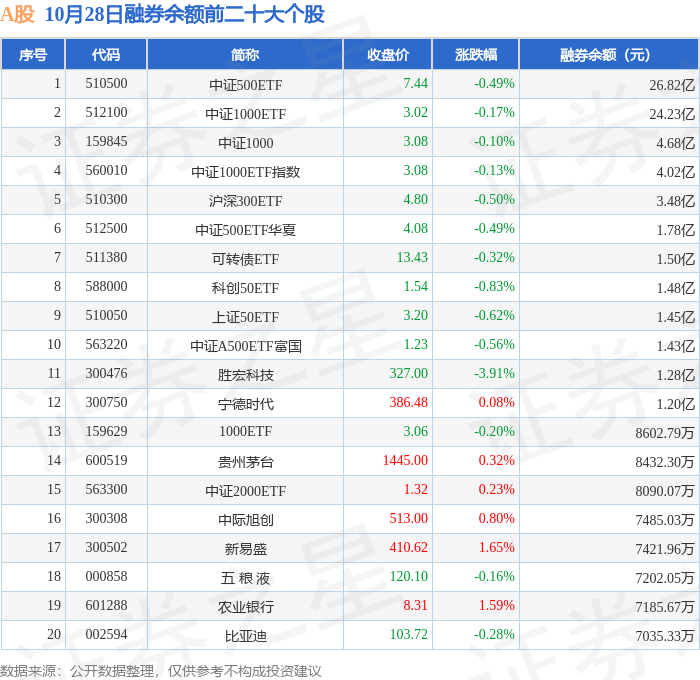This screenshot has height=680, width=700.
Task: Click stock code 512100
Action: click(106, 113)
